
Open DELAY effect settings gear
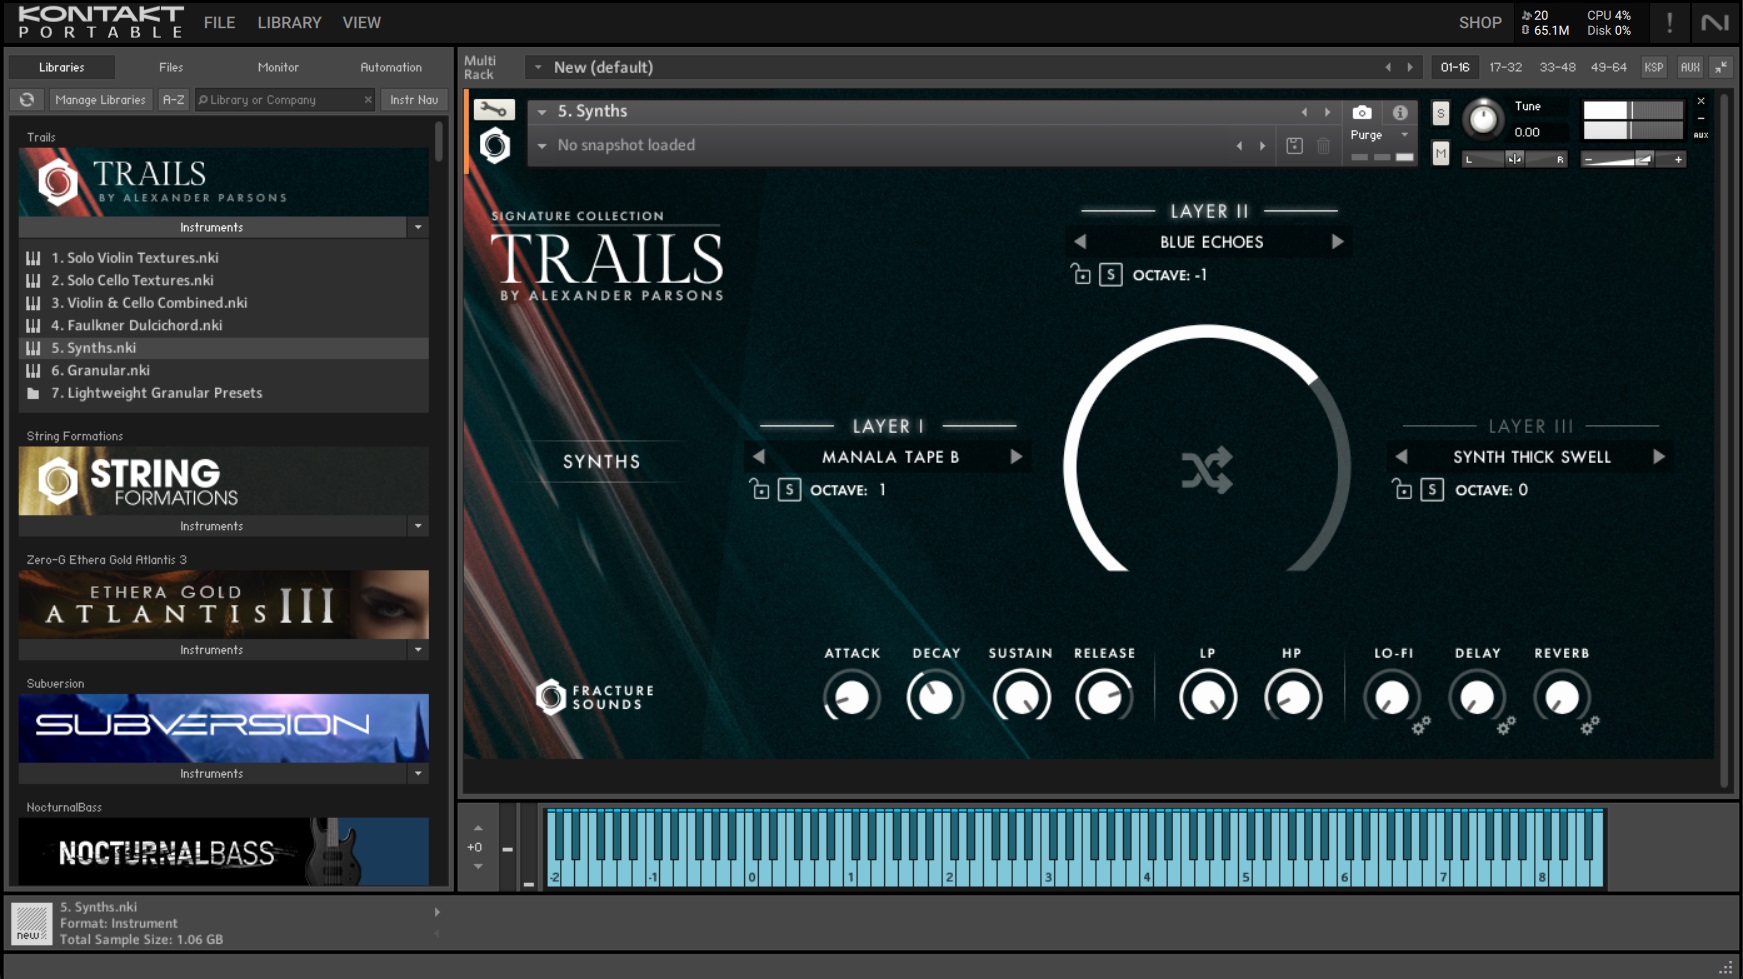[x=1506, y=726]
